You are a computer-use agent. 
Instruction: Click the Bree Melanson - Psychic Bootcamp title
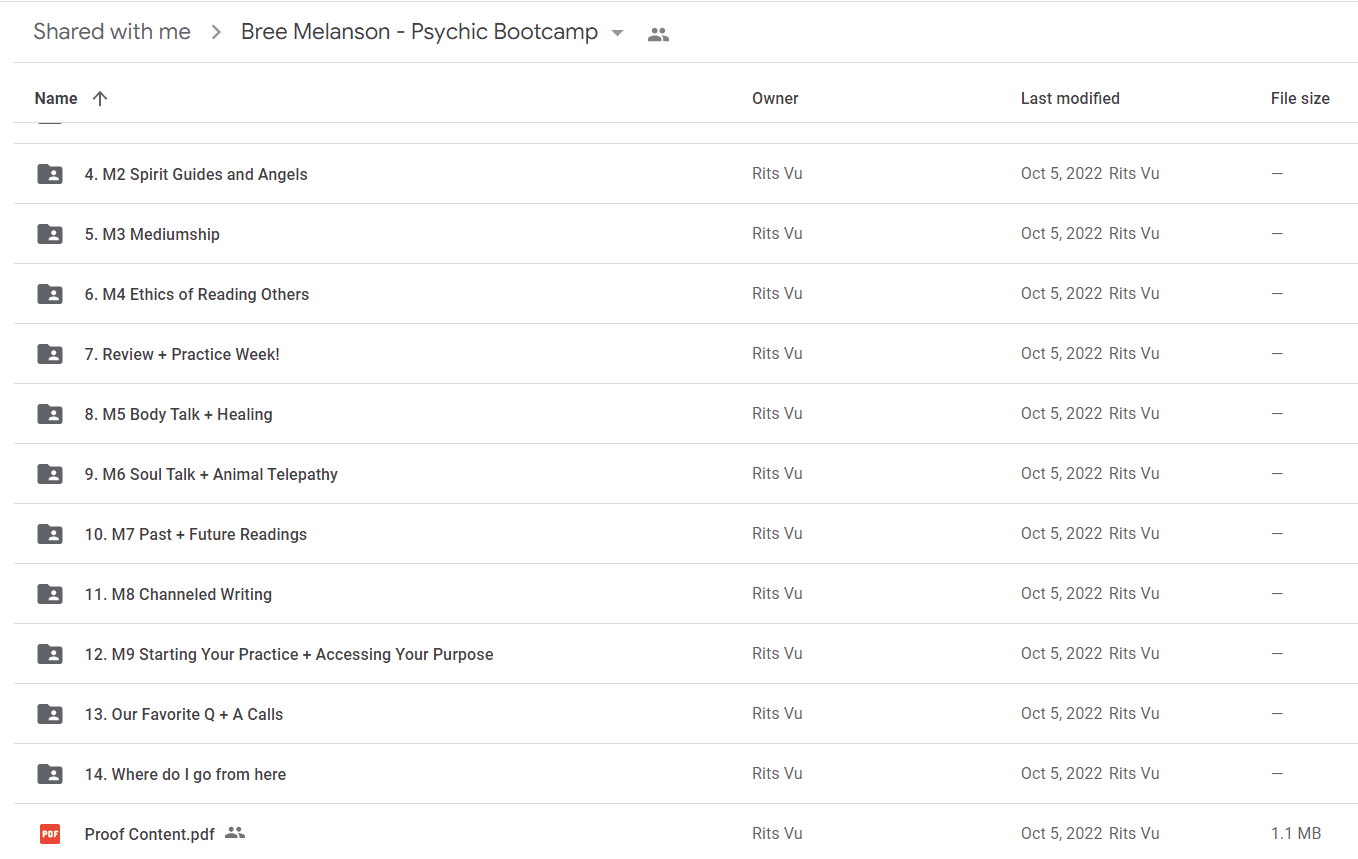[x=419, y=32]
